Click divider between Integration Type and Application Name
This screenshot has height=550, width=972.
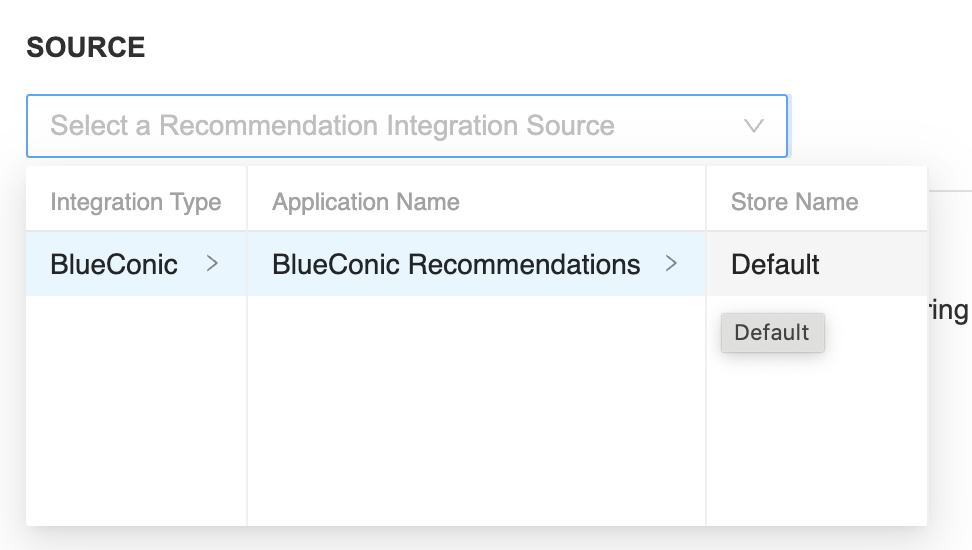pos(247,400)
